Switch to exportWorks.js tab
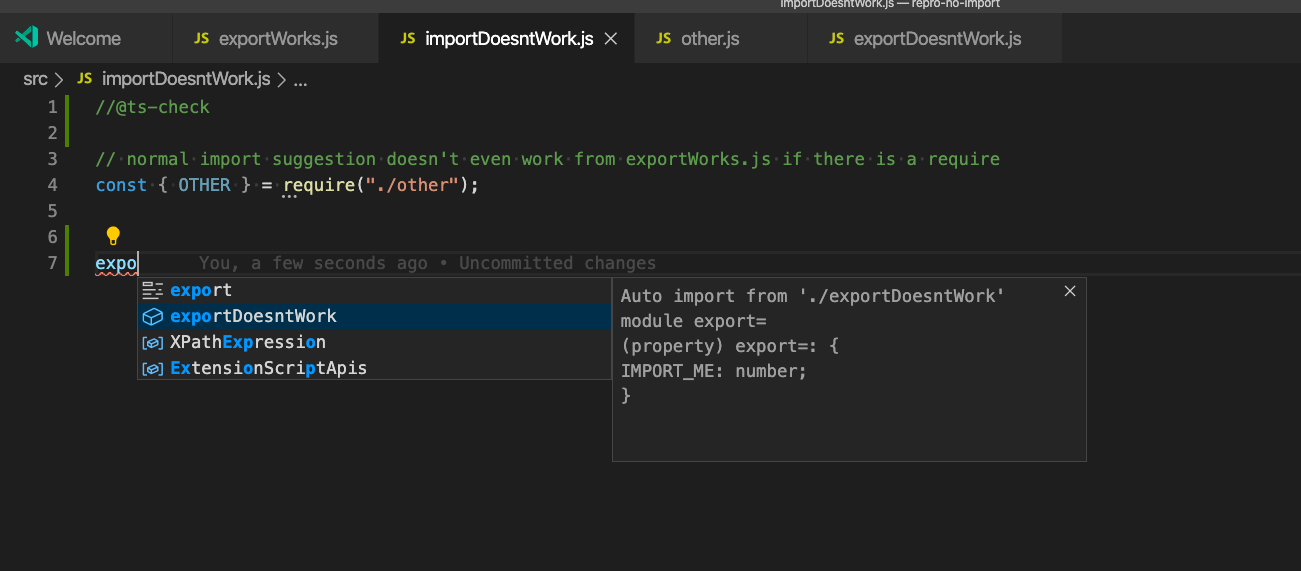 (275, 38)
